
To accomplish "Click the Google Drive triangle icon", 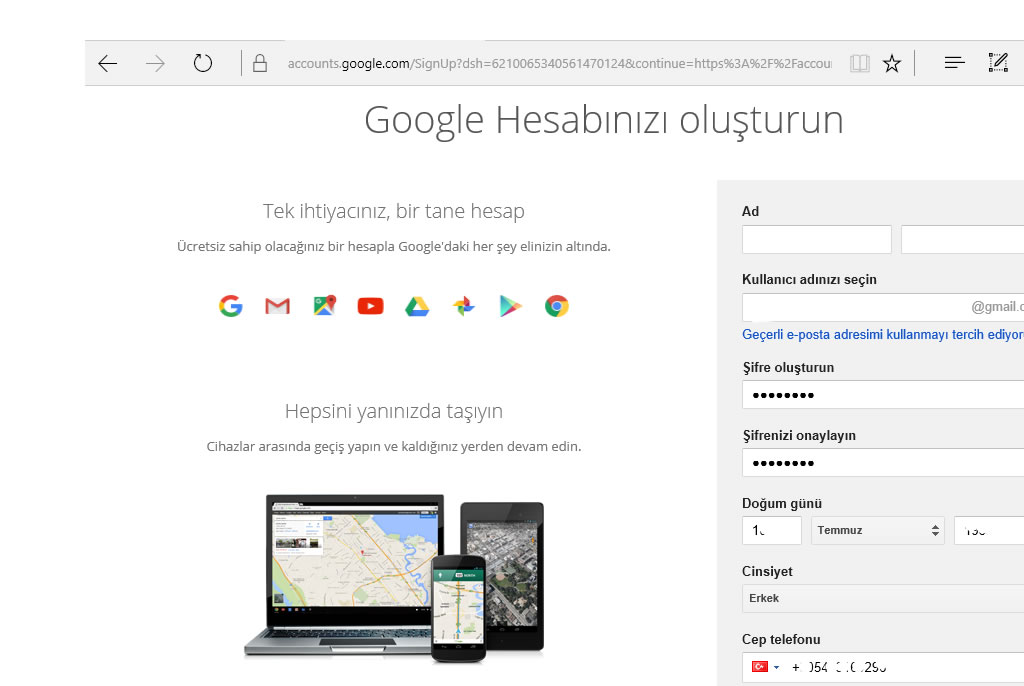I will click(x=417, y=306).
